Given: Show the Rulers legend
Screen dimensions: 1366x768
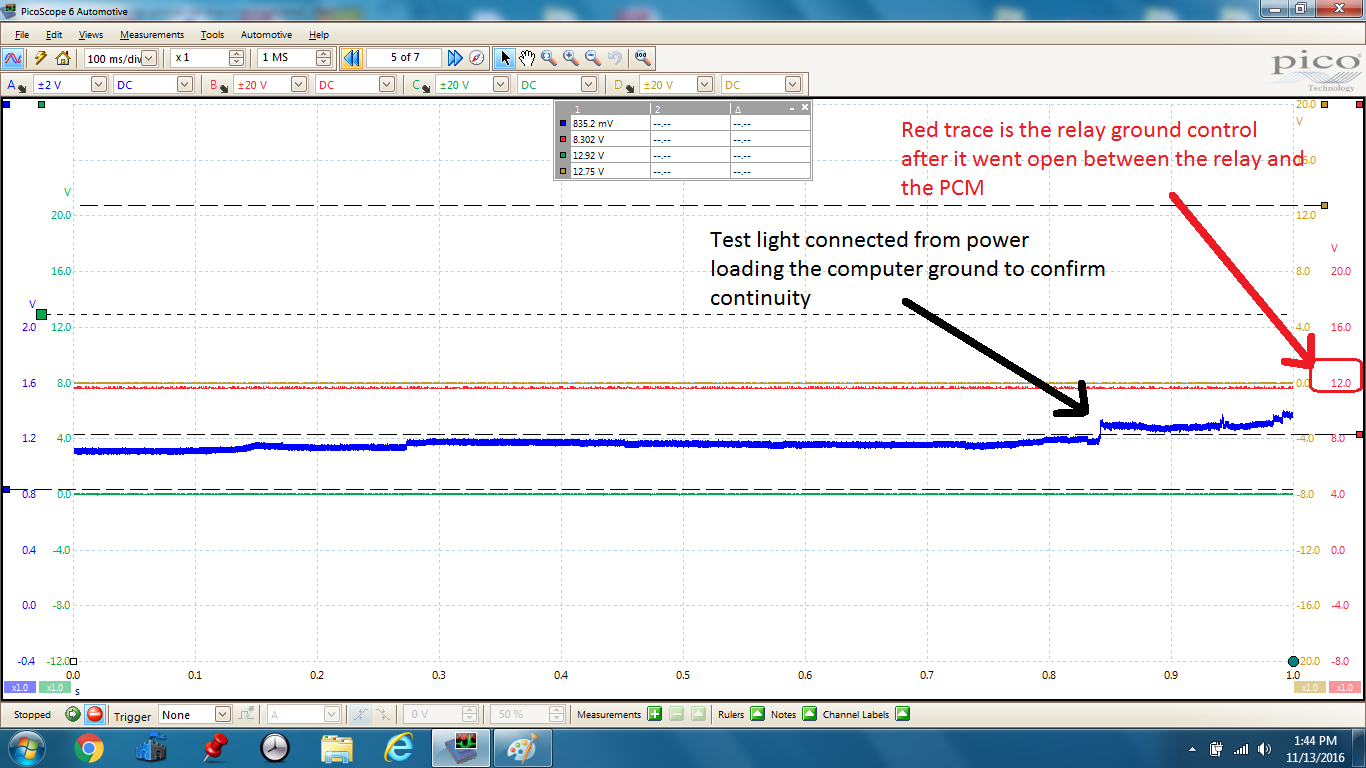Looking at the screenshot, I should click(x=756, y=714).
